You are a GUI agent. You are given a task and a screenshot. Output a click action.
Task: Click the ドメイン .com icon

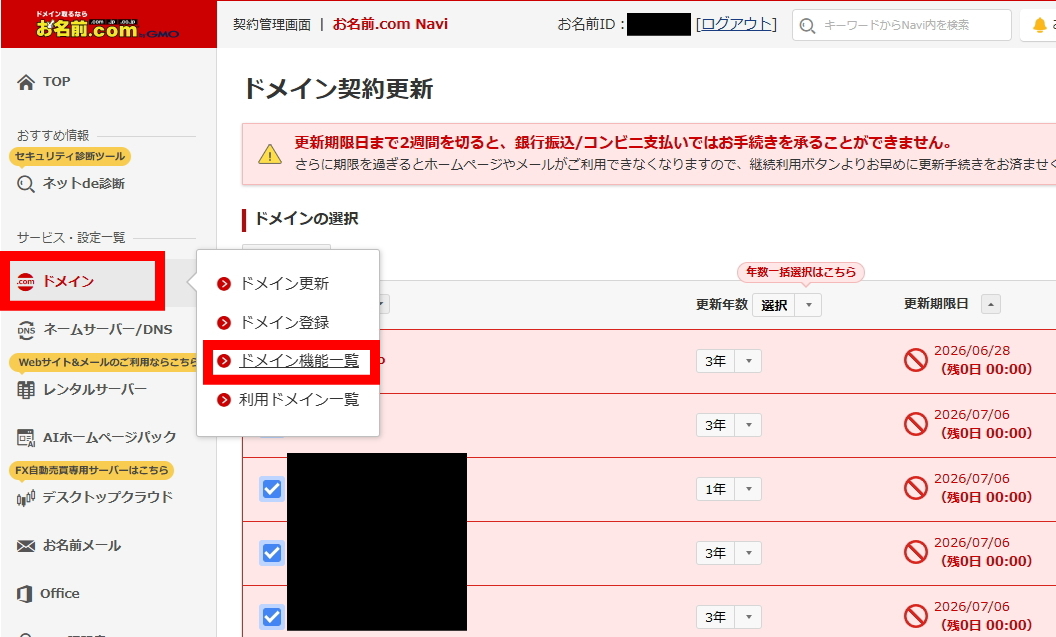click(26, 281)
